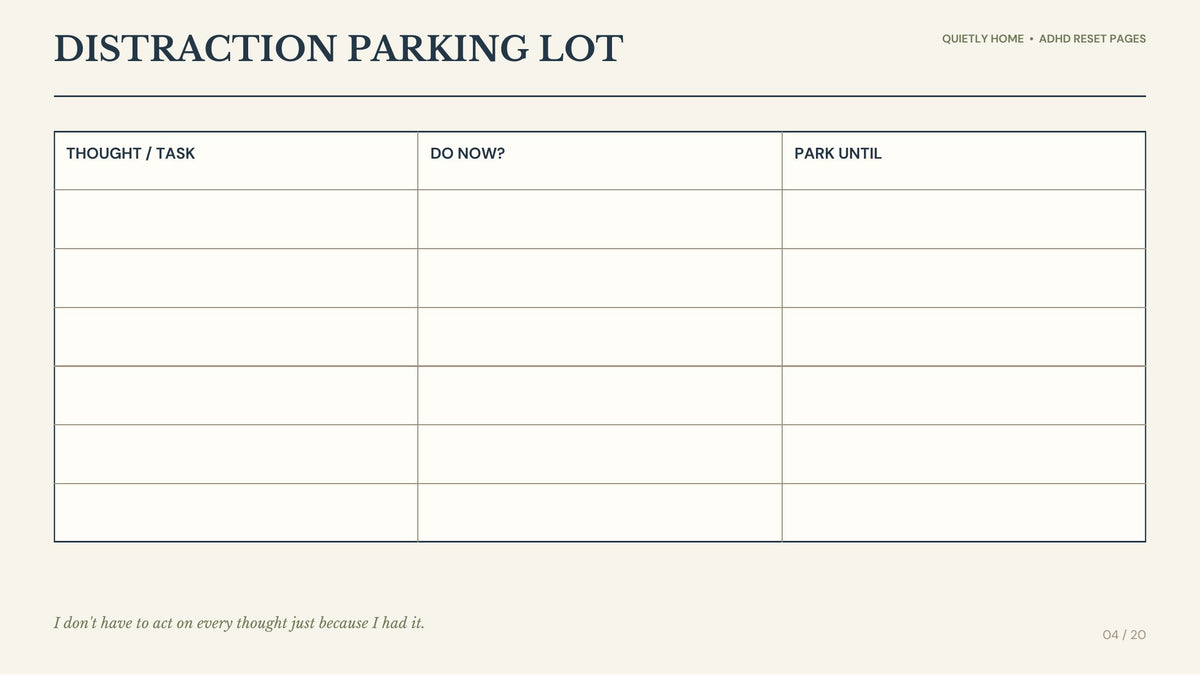
Task: Click second row cell under Park Until
Action: coord(964,278)
